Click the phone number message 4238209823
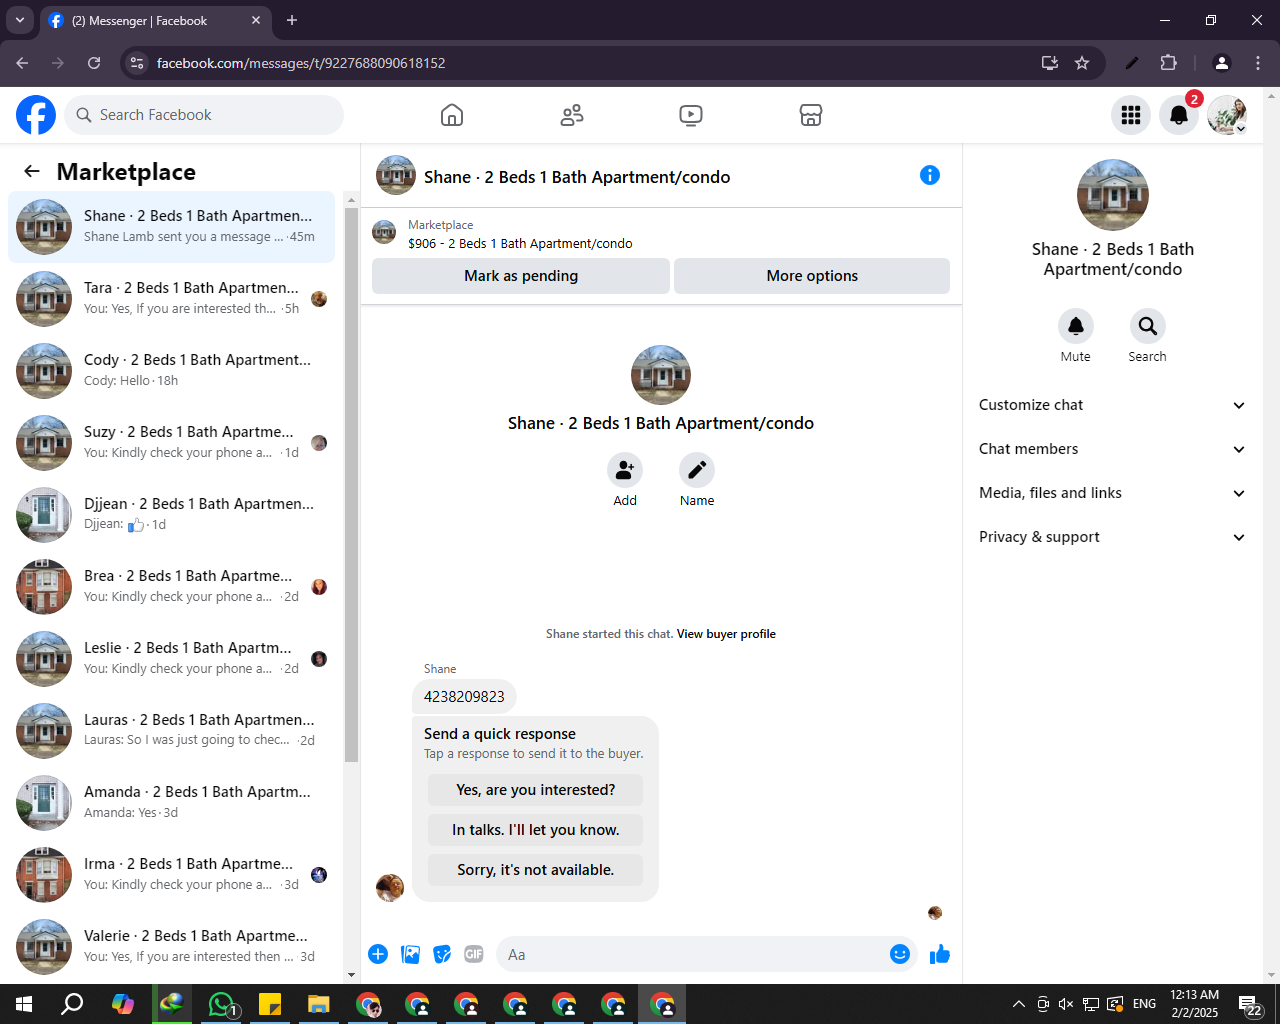 click(464, 697)
